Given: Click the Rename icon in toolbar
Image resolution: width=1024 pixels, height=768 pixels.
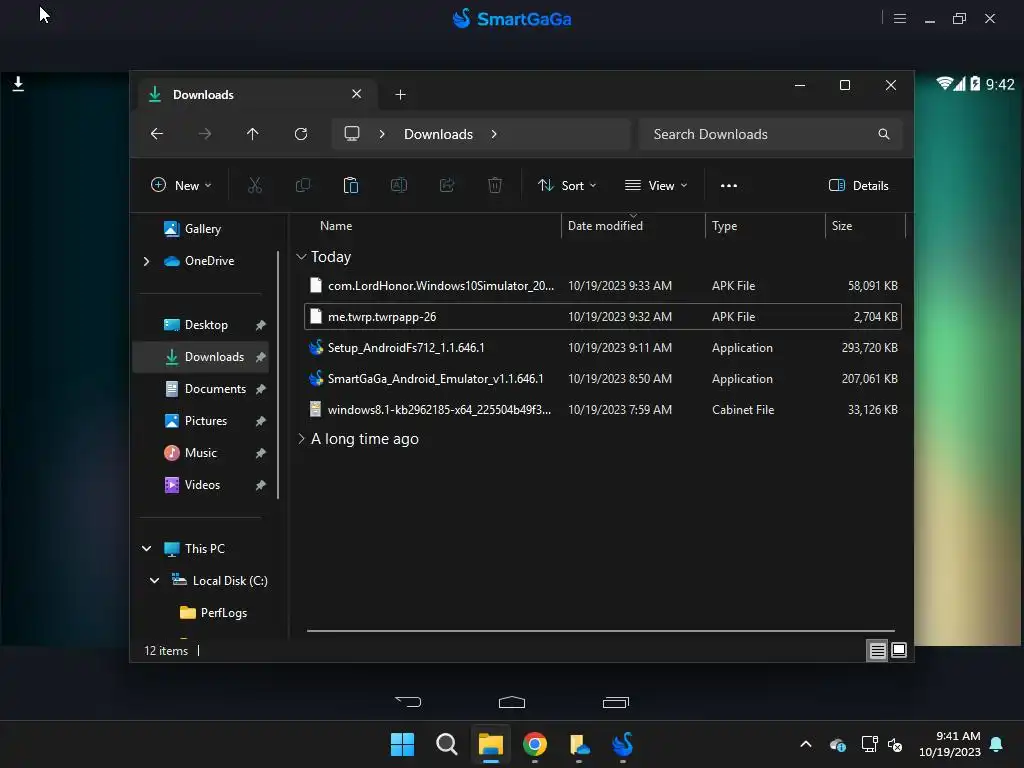Looking at the screenshot, I should (399, 185).
